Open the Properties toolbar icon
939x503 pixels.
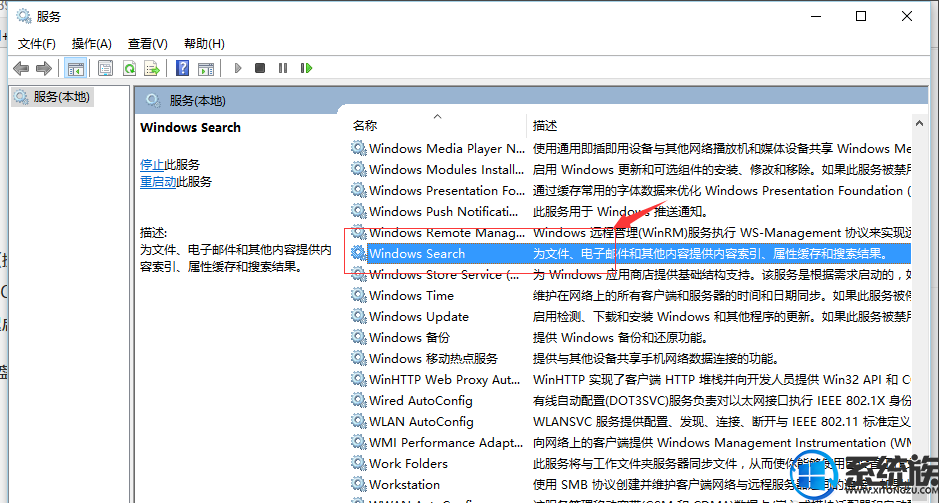click(x=105, y=68)
